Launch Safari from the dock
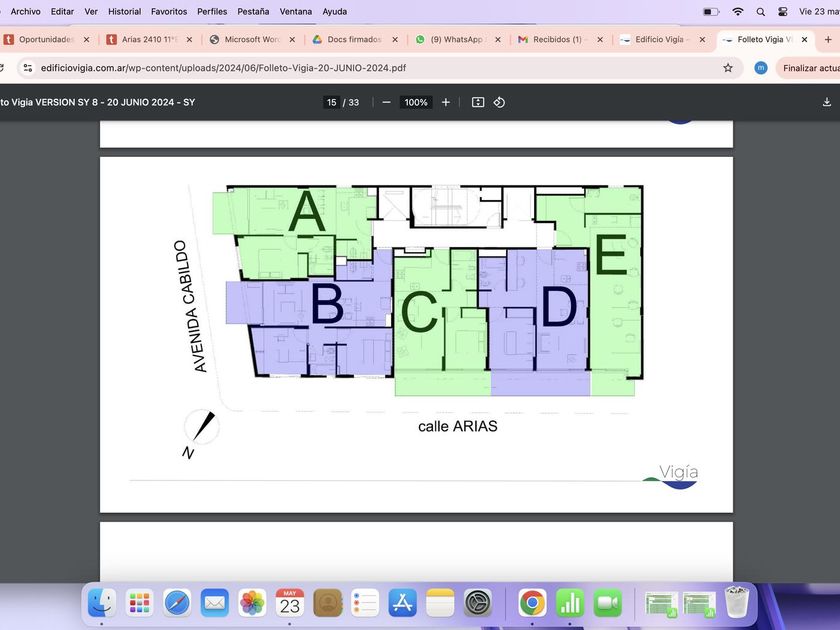840x630 pixels. (x=177, y=603)
